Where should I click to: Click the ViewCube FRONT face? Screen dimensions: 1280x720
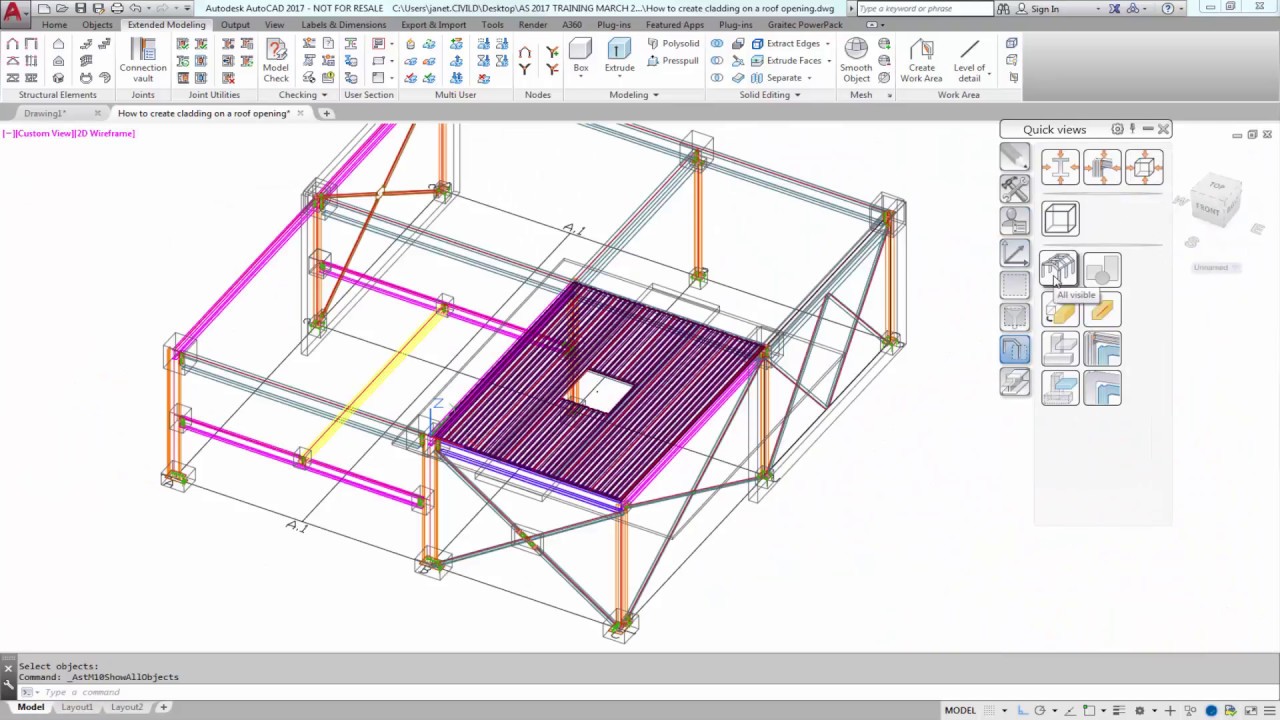[x=1208, y=209]
